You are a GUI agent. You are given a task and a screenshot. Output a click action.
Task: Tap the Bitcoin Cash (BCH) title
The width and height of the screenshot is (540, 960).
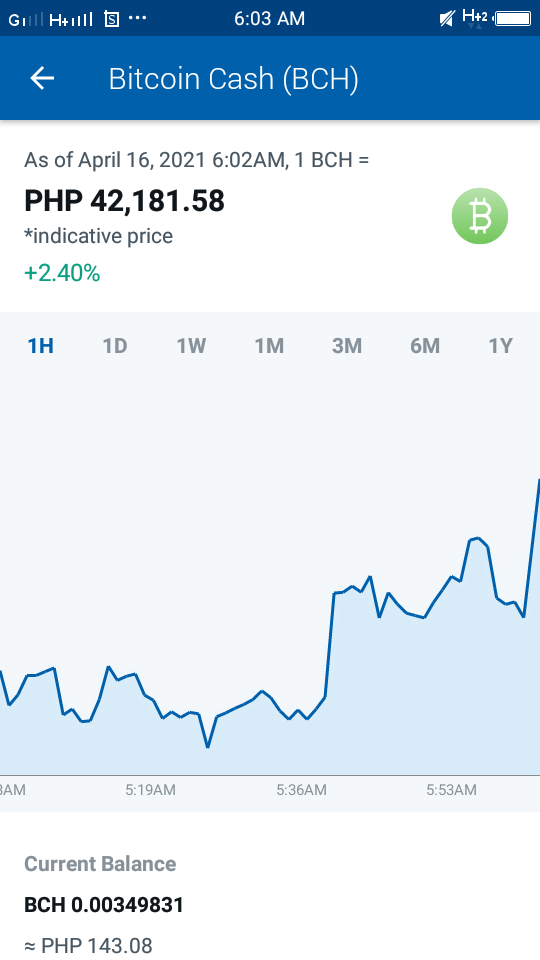point(233,79)
